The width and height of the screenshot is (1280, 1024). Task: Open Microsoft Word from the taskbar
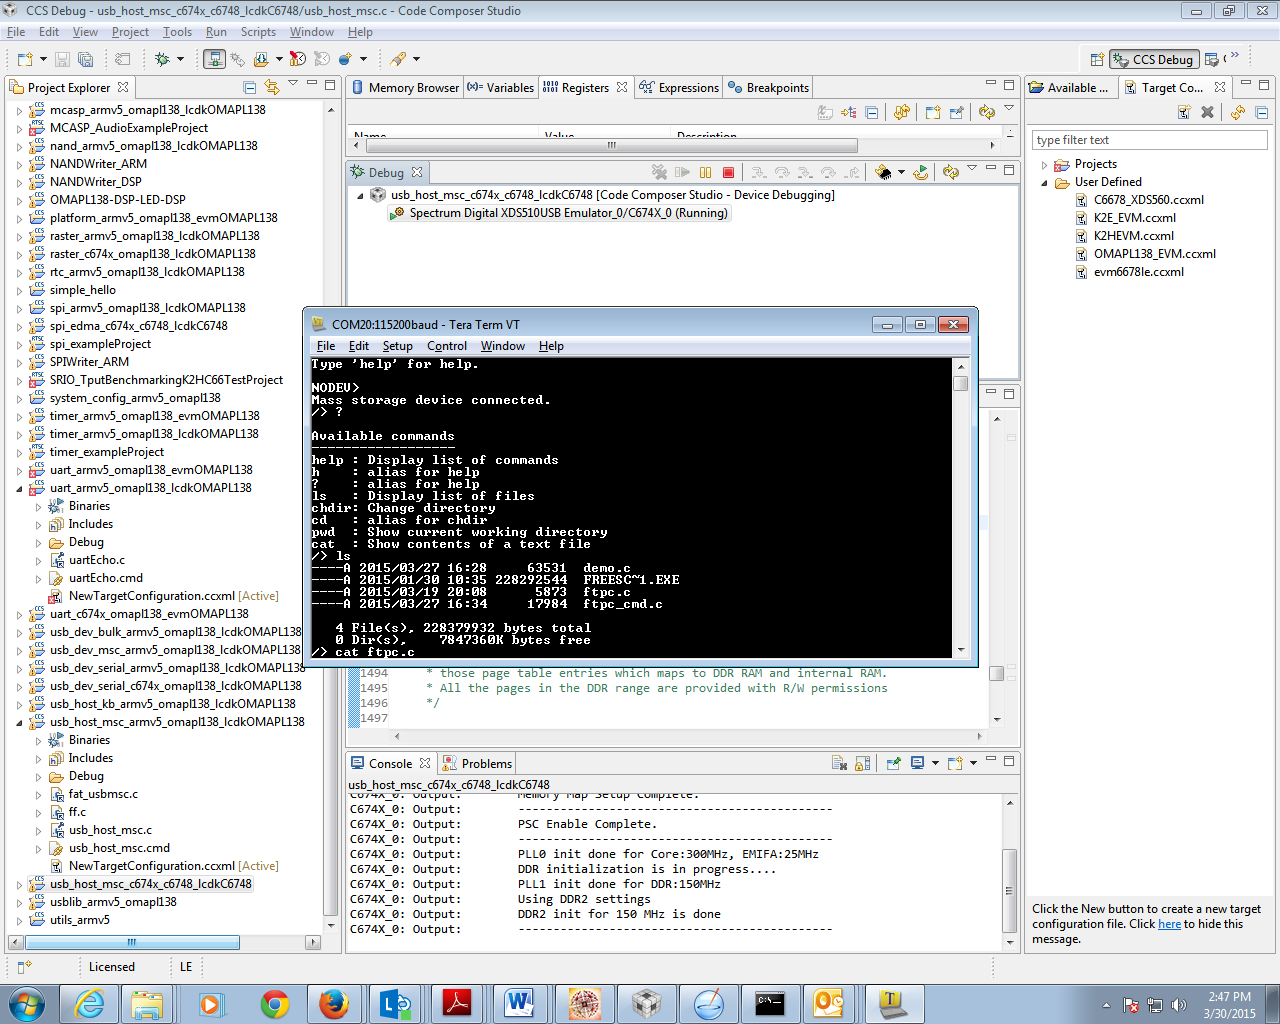click(x=520, y=1004)
